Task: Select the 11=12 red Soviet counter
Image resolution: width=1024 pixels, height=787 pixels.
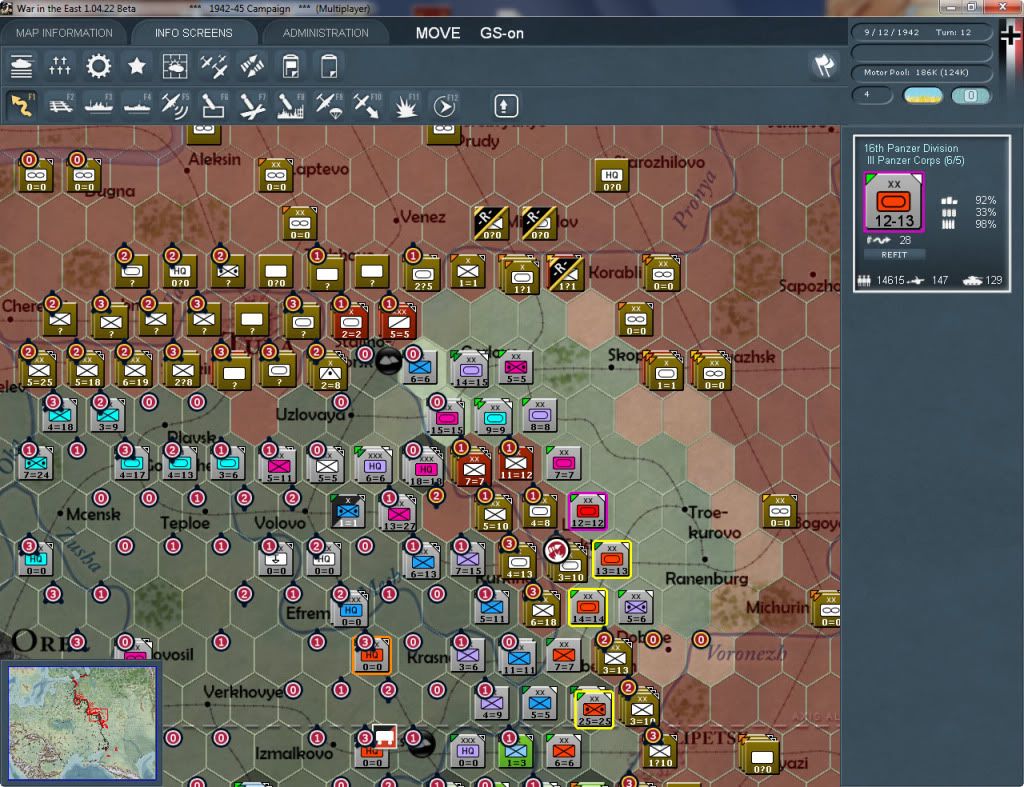Action: [516, 463]
